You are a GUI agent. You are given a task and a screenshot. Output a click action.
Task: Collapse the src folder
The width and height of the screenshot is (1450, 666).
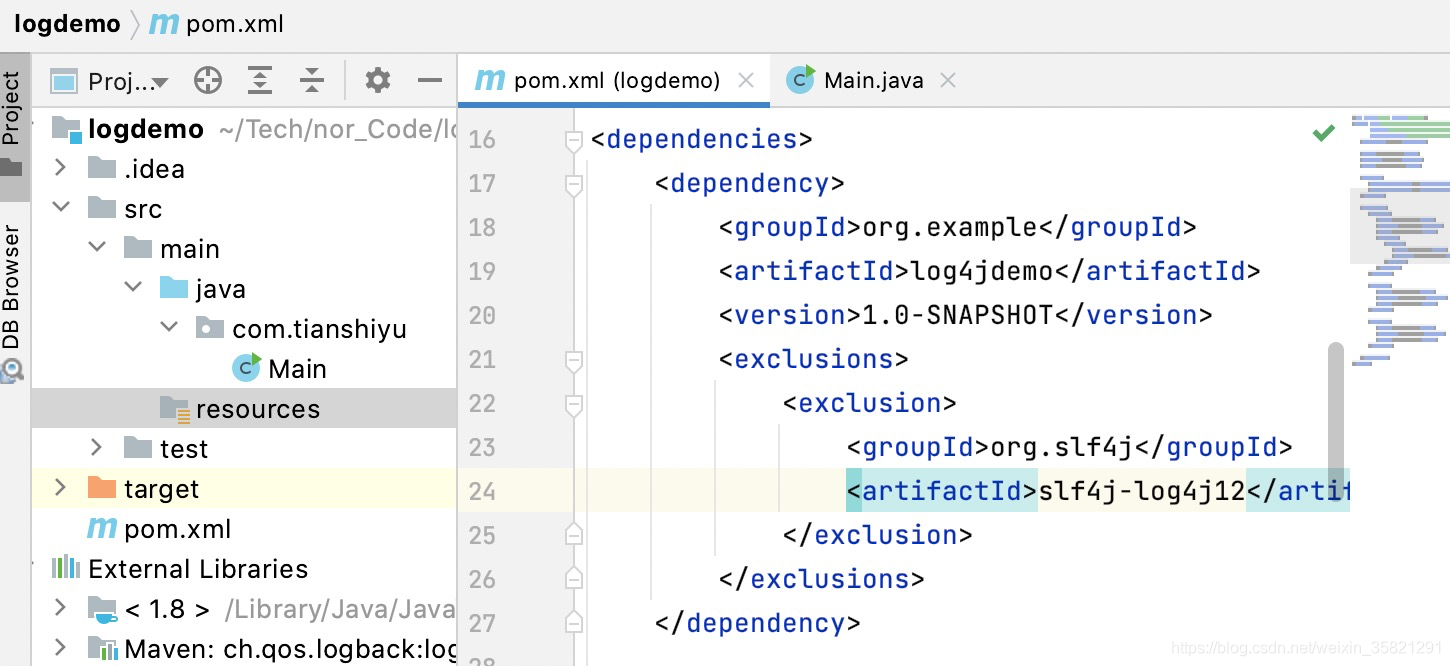pos(60,208)
